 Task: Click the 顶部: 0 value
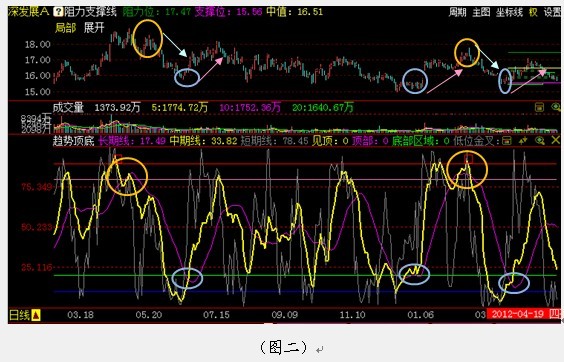point(370,141)
